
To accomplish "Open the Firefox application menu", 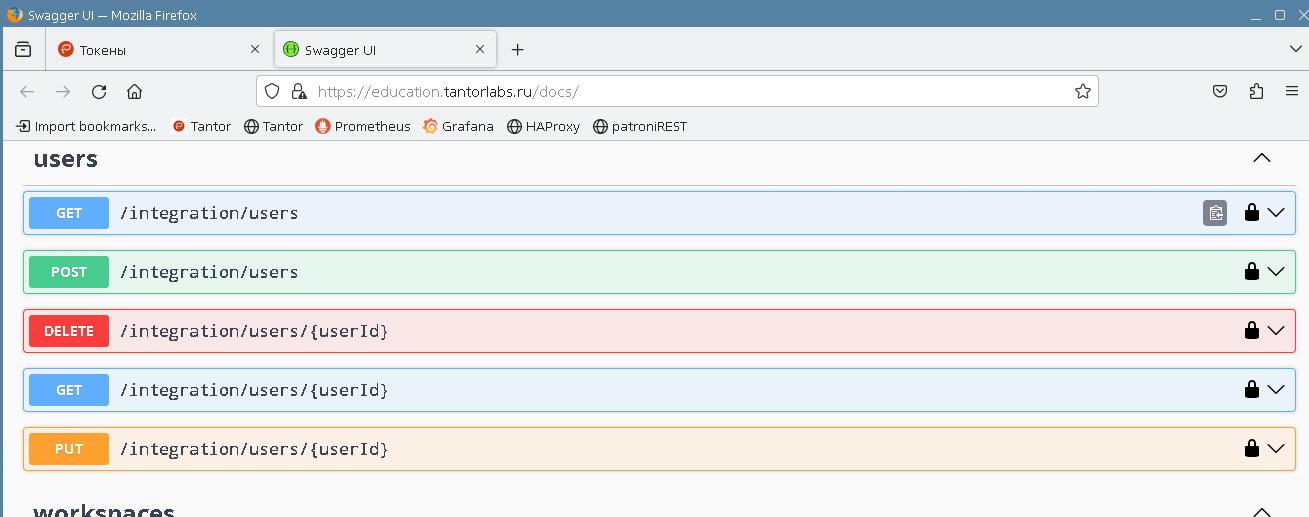I will click(1291, 92).
